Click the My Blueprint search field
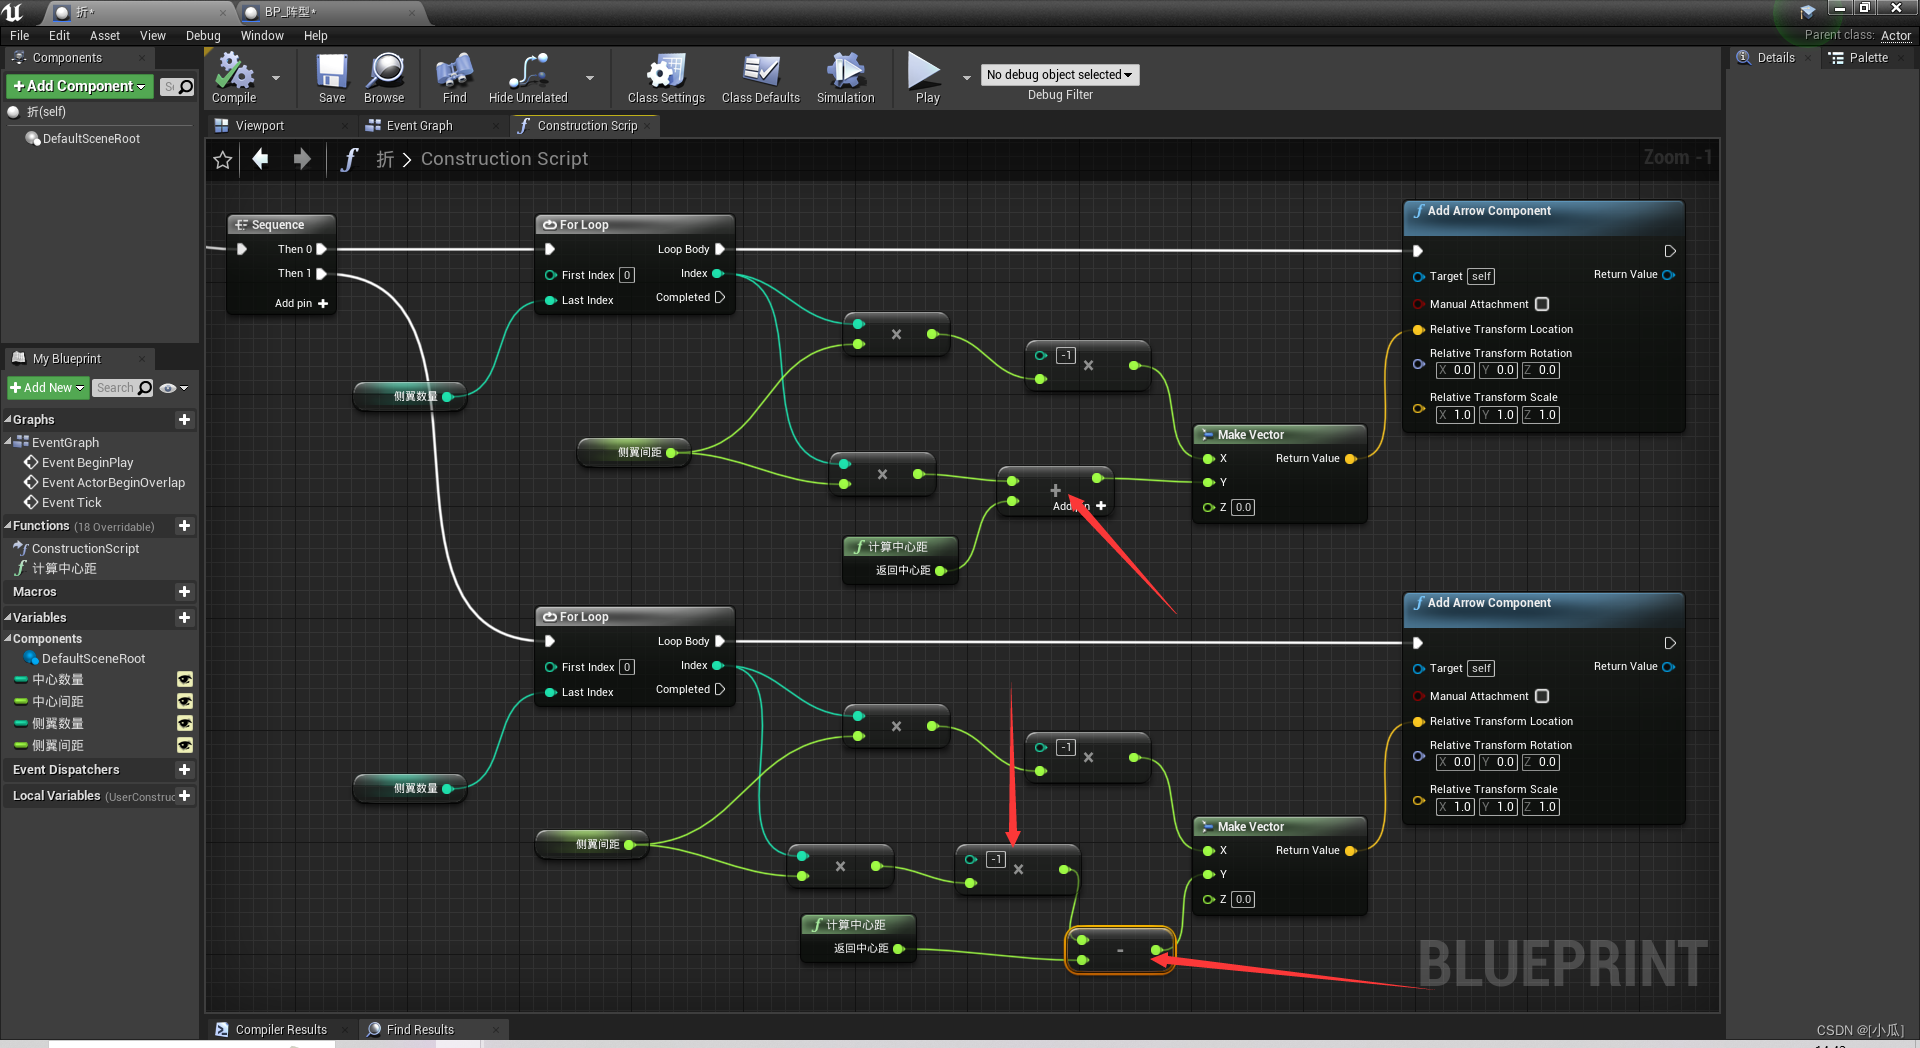The width and height of the screenshot is (1920, 1048). tap(115, 388)
